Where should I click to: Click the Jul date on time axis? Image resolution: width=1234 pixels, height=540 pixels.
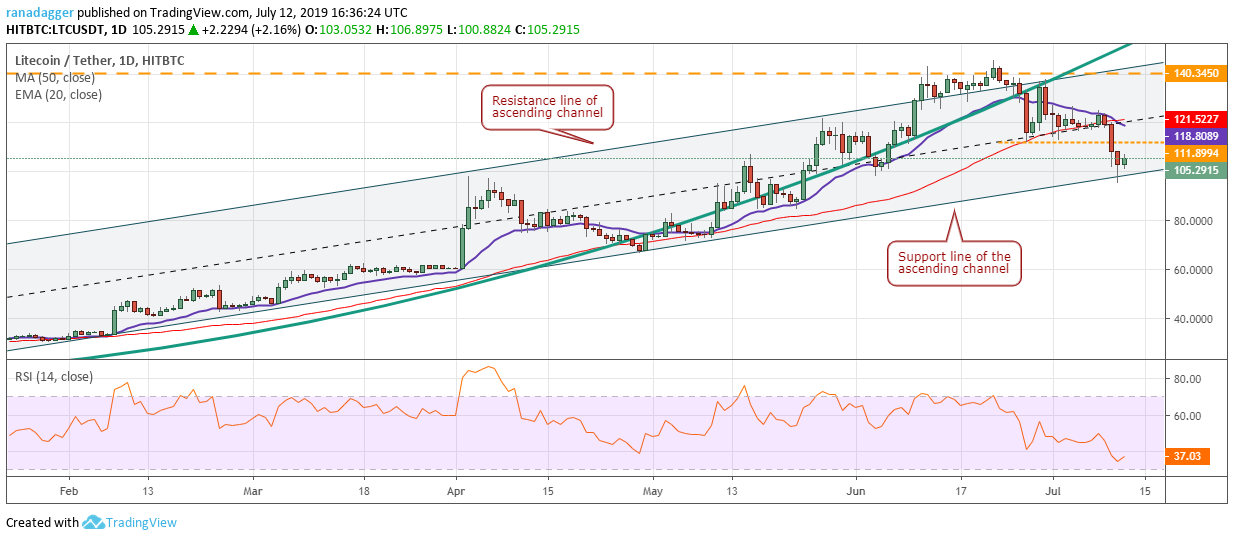point(1052,492)
